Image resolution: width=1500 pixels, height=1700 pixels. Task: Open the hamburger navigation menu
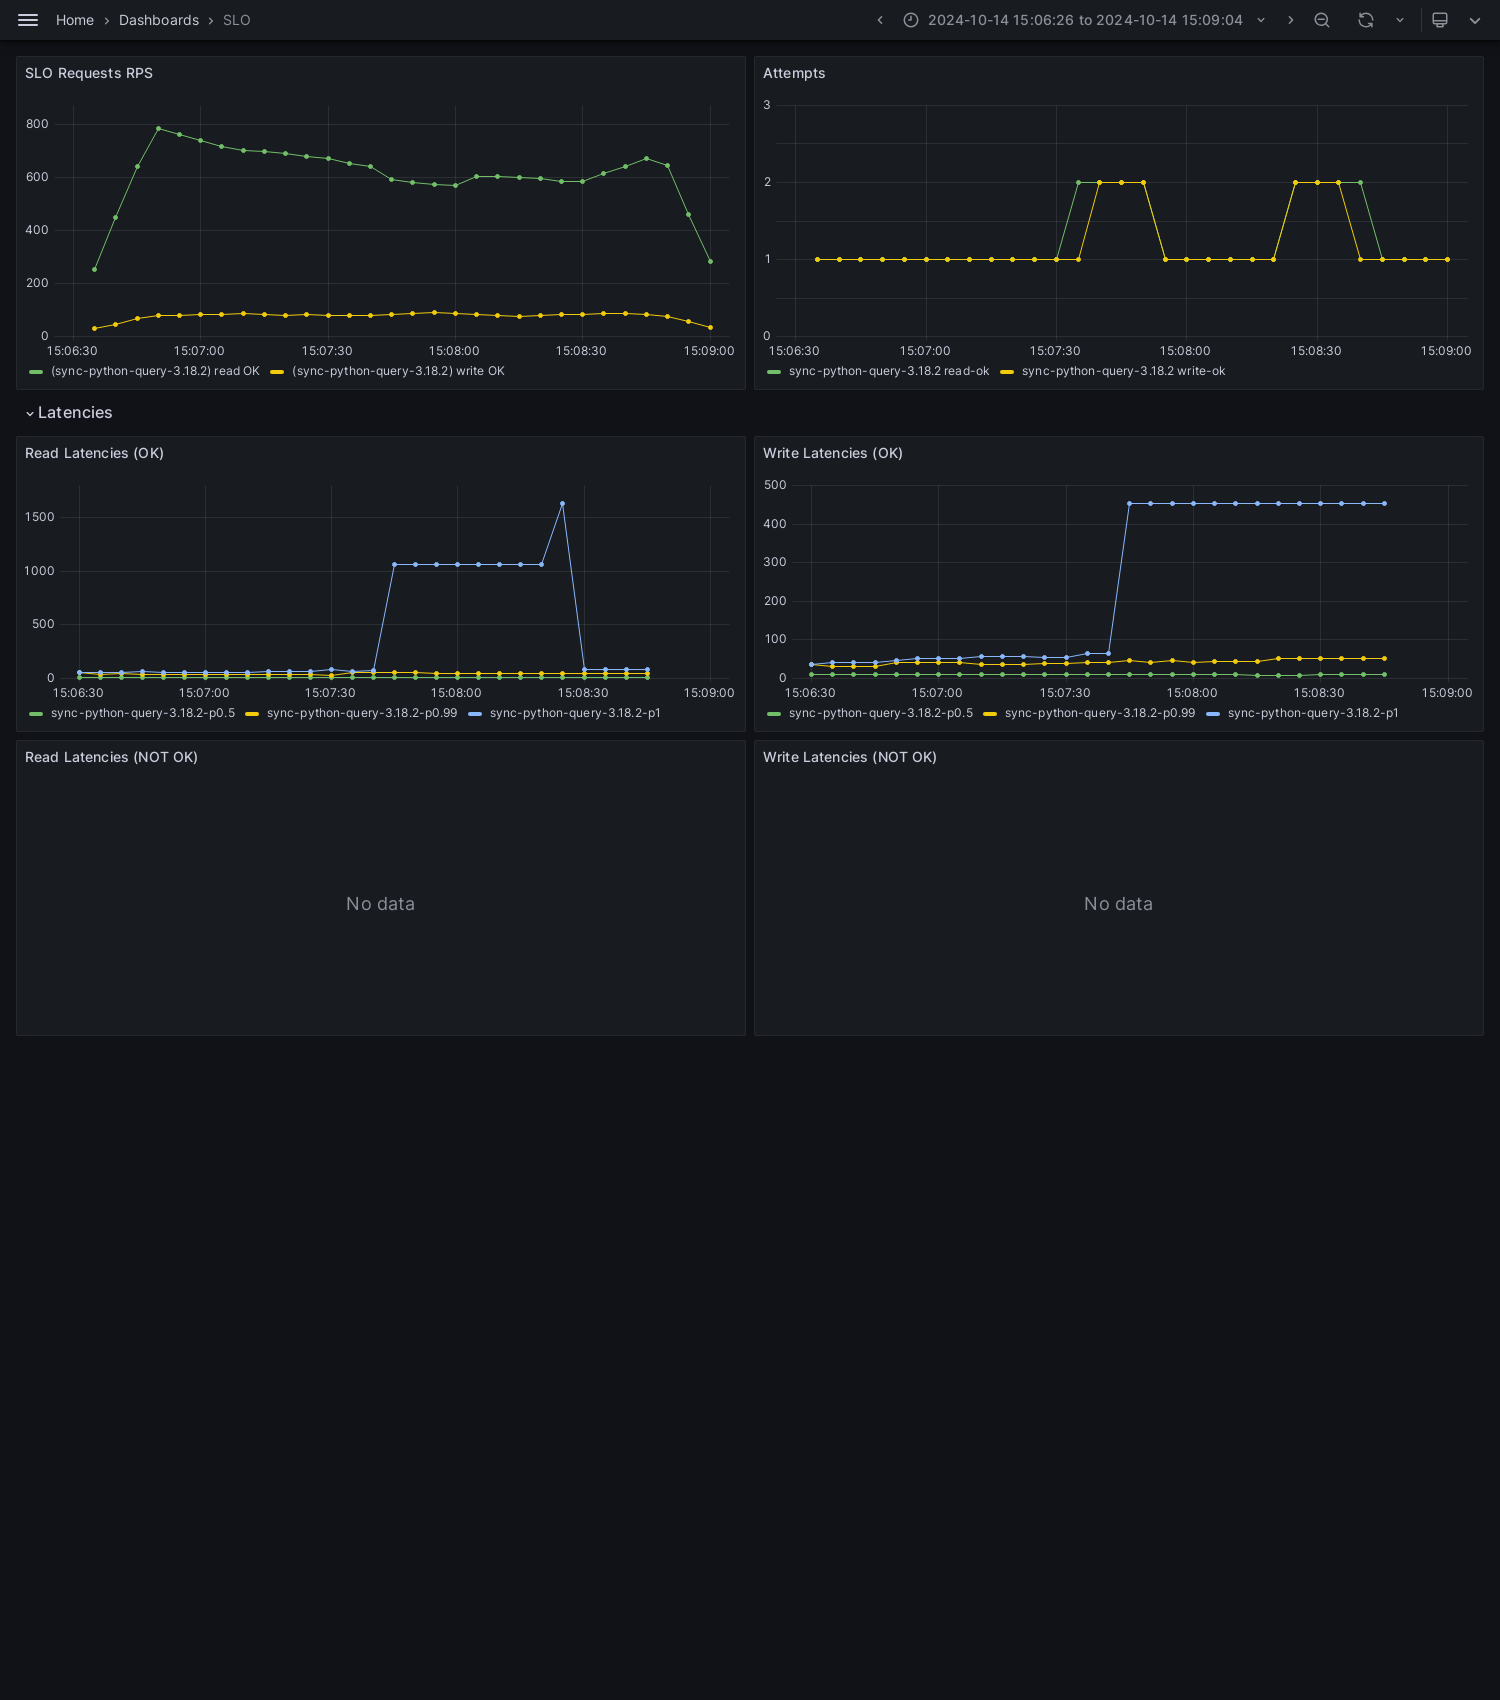(28, 20)
